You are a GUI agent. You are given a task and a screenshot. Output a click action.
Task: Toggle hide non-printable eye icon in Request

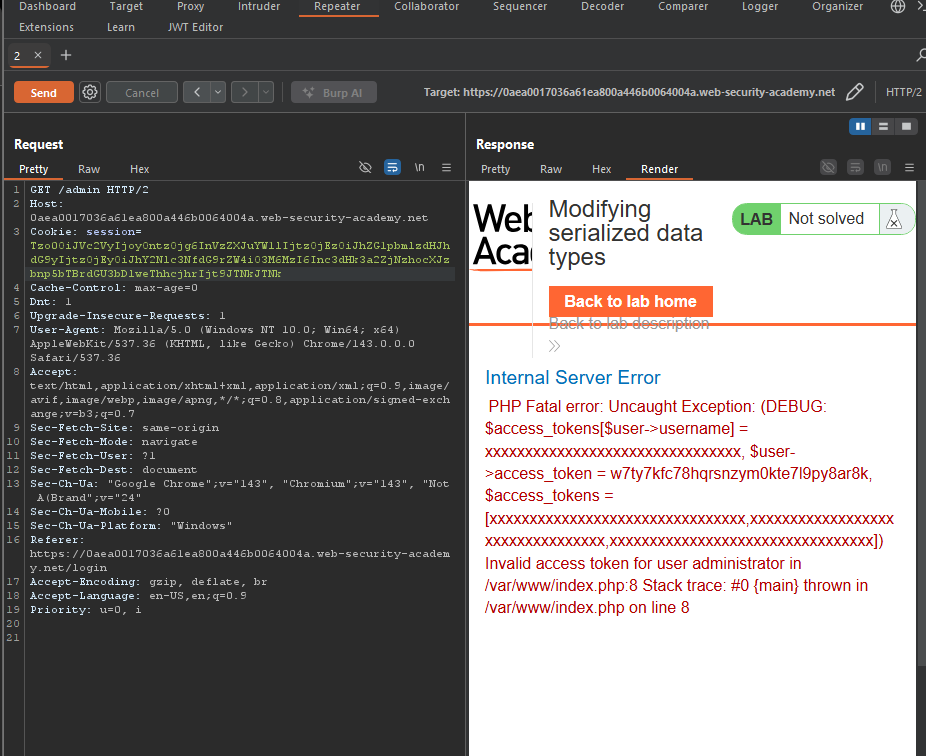point(365,168)
